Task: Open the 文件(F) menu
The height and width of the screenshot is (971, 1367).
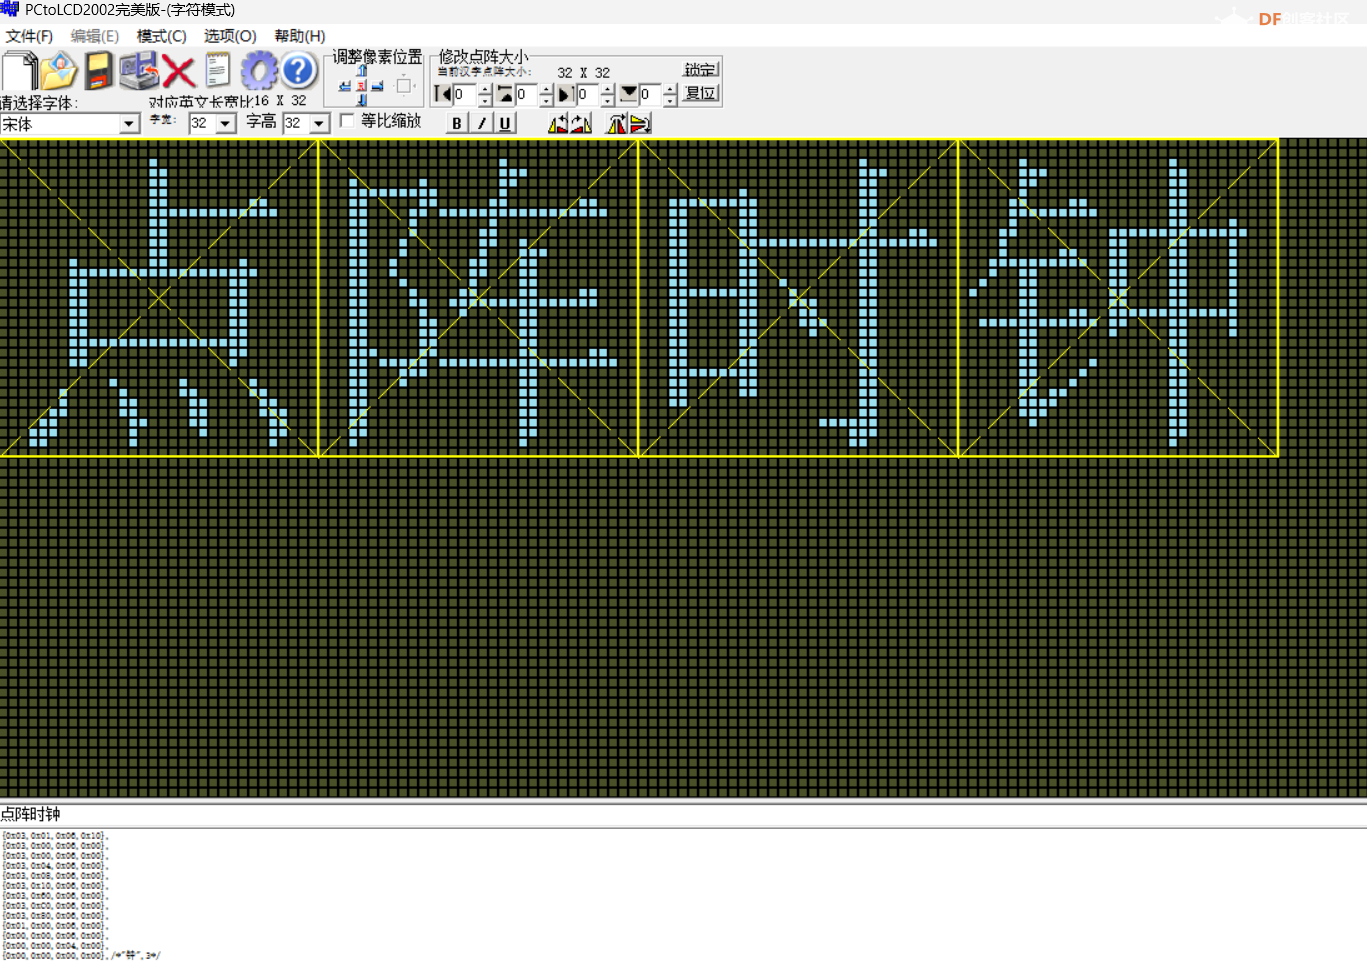Action: click(29, 36)
